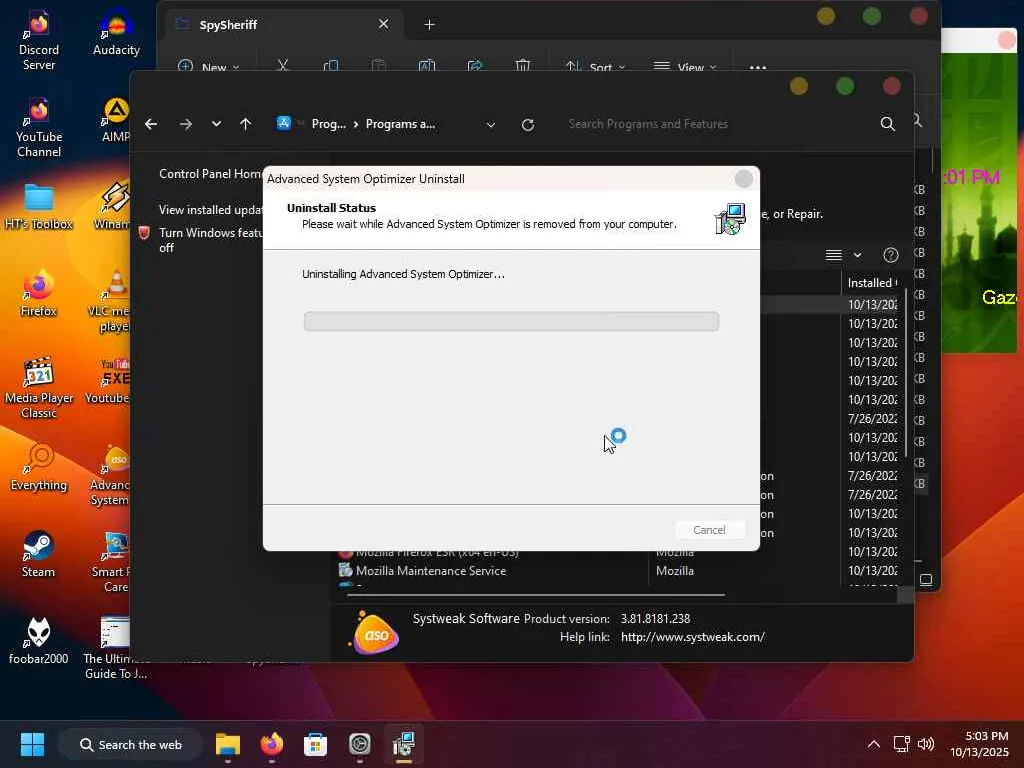
Task: Open Firefox from the taskbar
Action: [272, 744]
